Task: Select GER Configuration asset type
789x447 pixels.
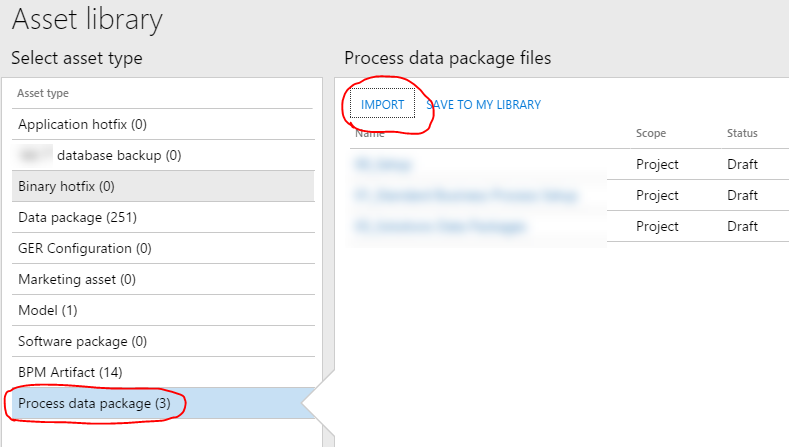Action: coord(85,248)
